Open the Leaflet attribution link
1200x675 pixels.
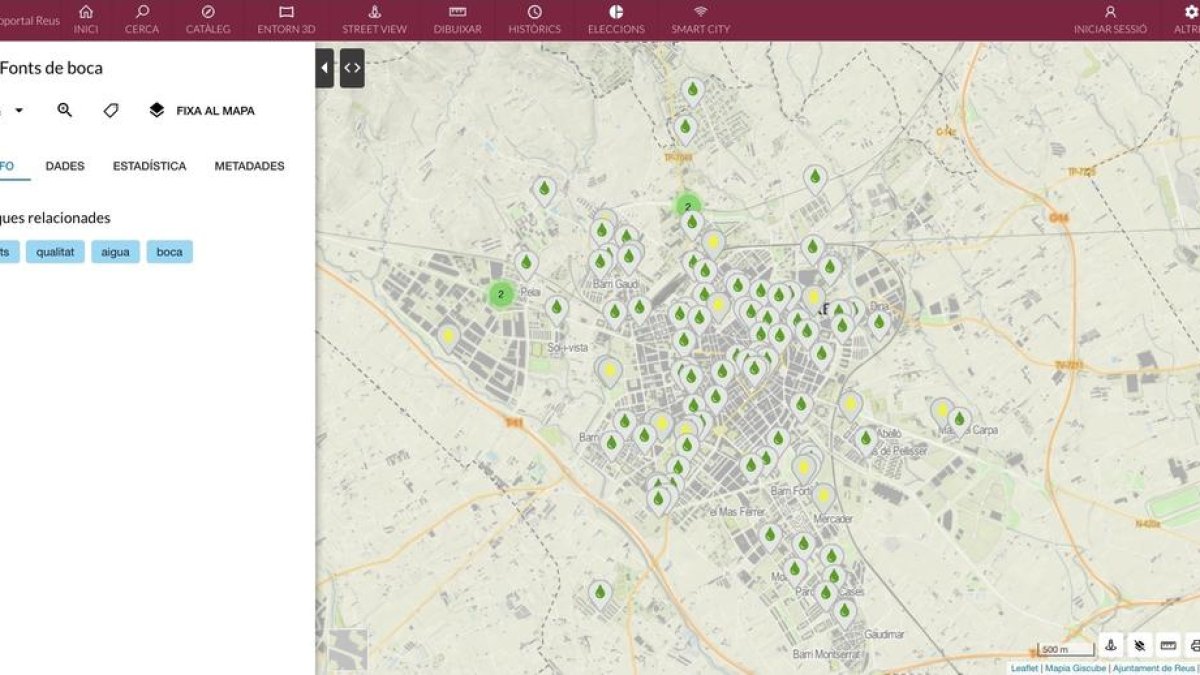(x=1024, y=668)
